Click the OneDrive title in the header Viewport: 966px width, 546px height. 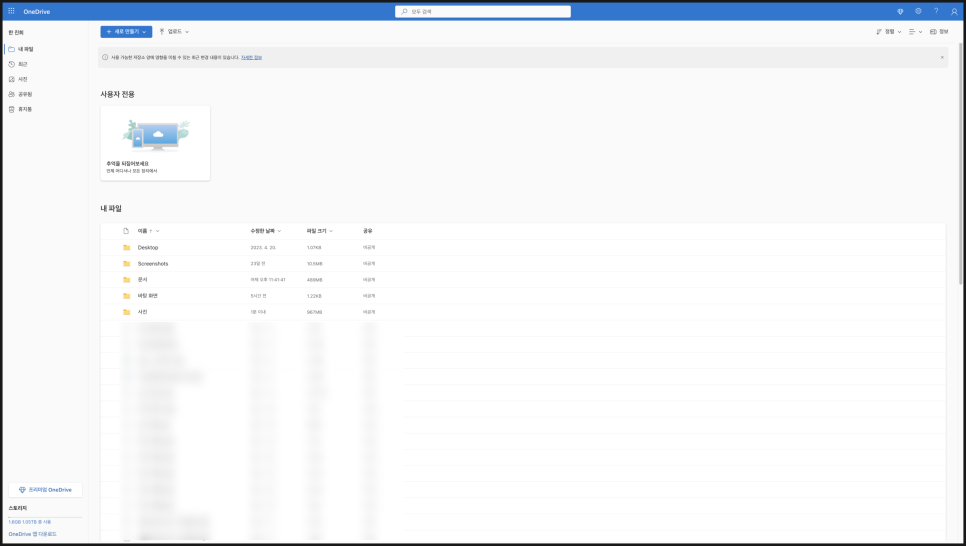(x=36, y=12)
